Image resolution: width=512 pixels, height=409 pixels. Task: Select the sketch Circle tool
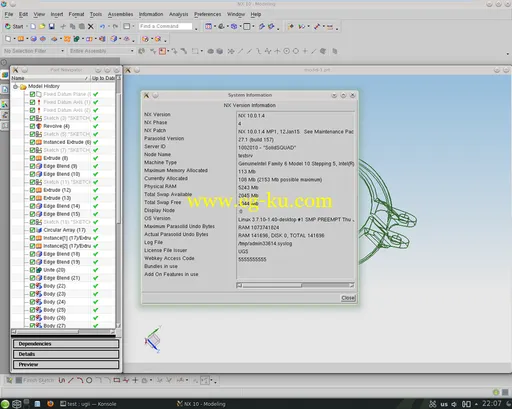(89, 380)
